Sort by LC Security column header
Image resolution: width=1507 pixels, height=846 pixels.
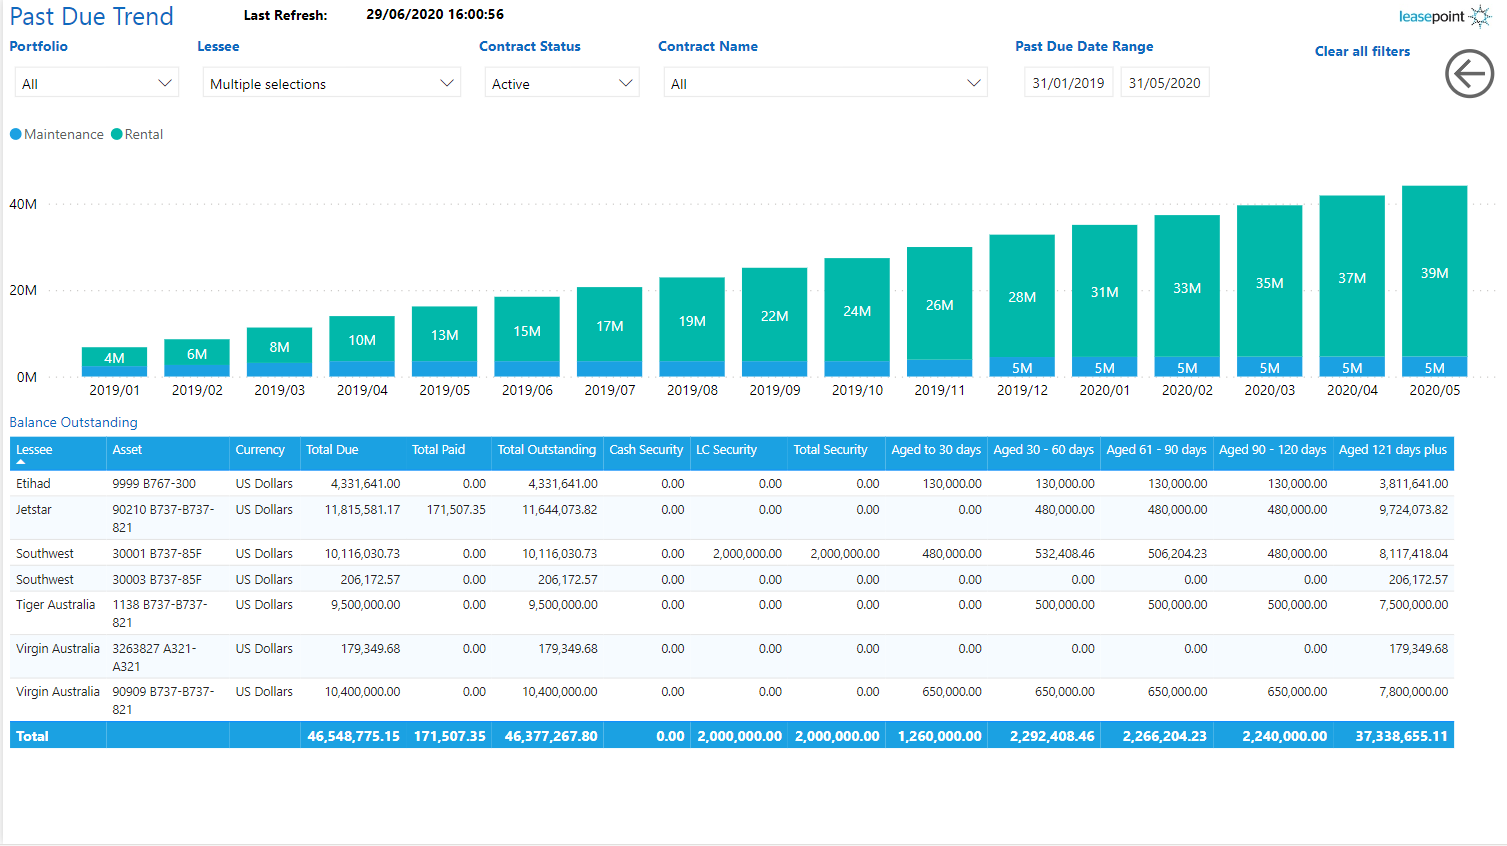pos(739,453)
